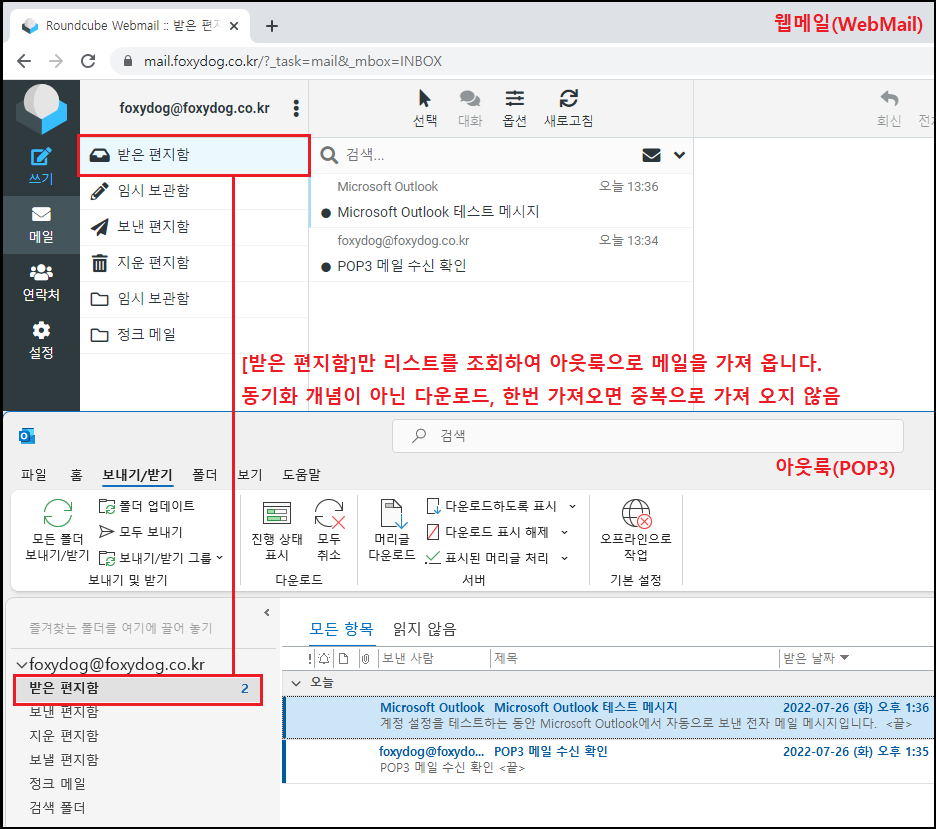Click 진행 상태 표시 button

(x=277, y=530)
